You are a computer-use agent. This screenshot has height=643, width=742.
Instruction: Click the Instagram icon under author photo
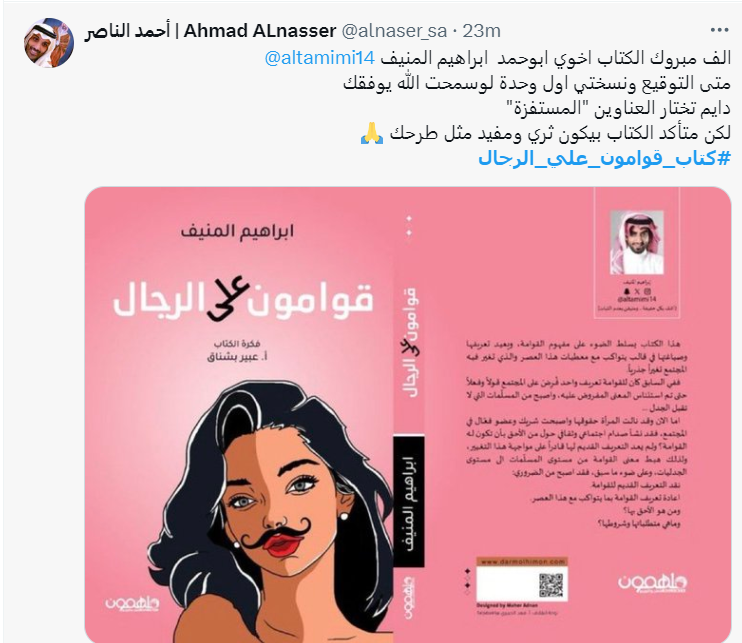[x=647, y=291]
